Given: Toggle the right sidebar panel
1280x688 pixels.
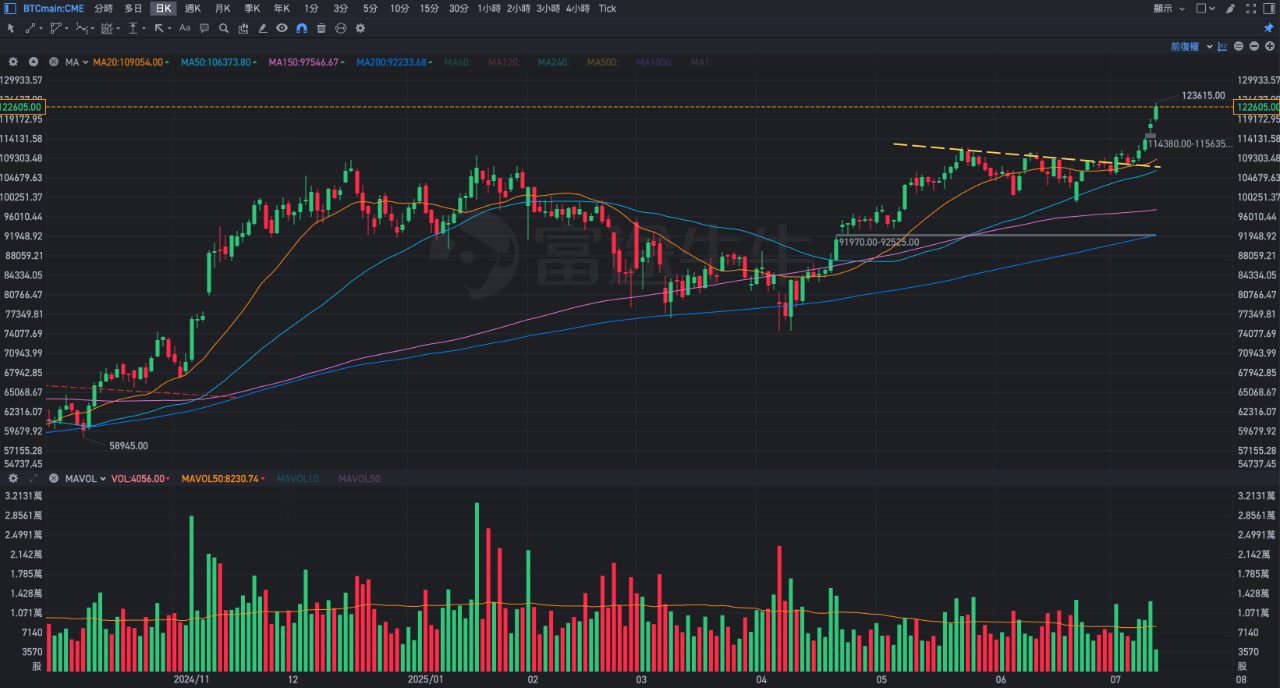Looking at the screenshot, I should tap(1269, 8).
